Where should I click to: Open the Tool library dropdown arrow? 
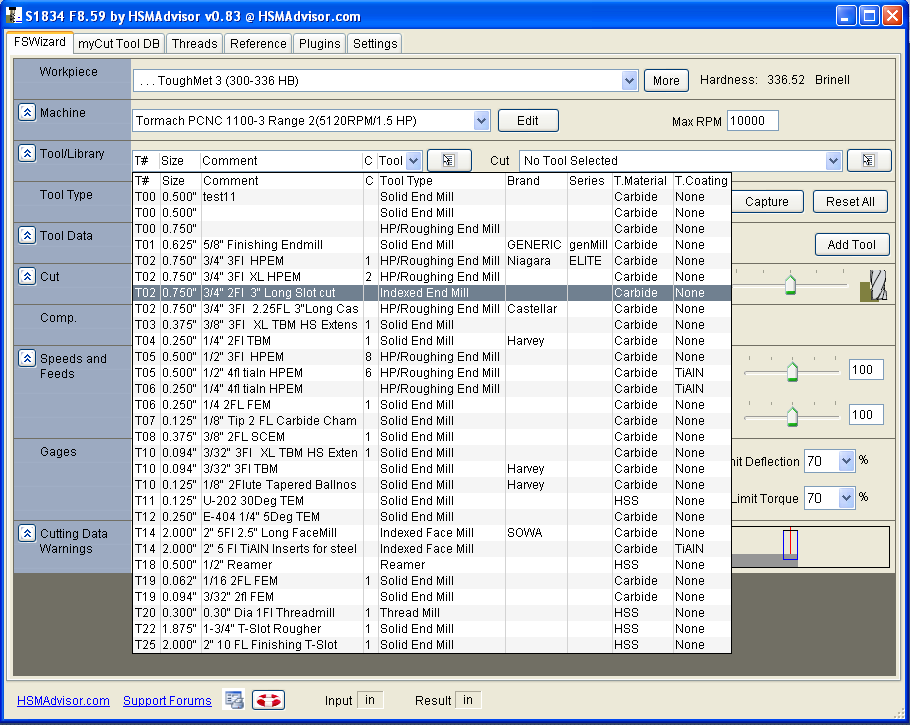tap(413, 161)
